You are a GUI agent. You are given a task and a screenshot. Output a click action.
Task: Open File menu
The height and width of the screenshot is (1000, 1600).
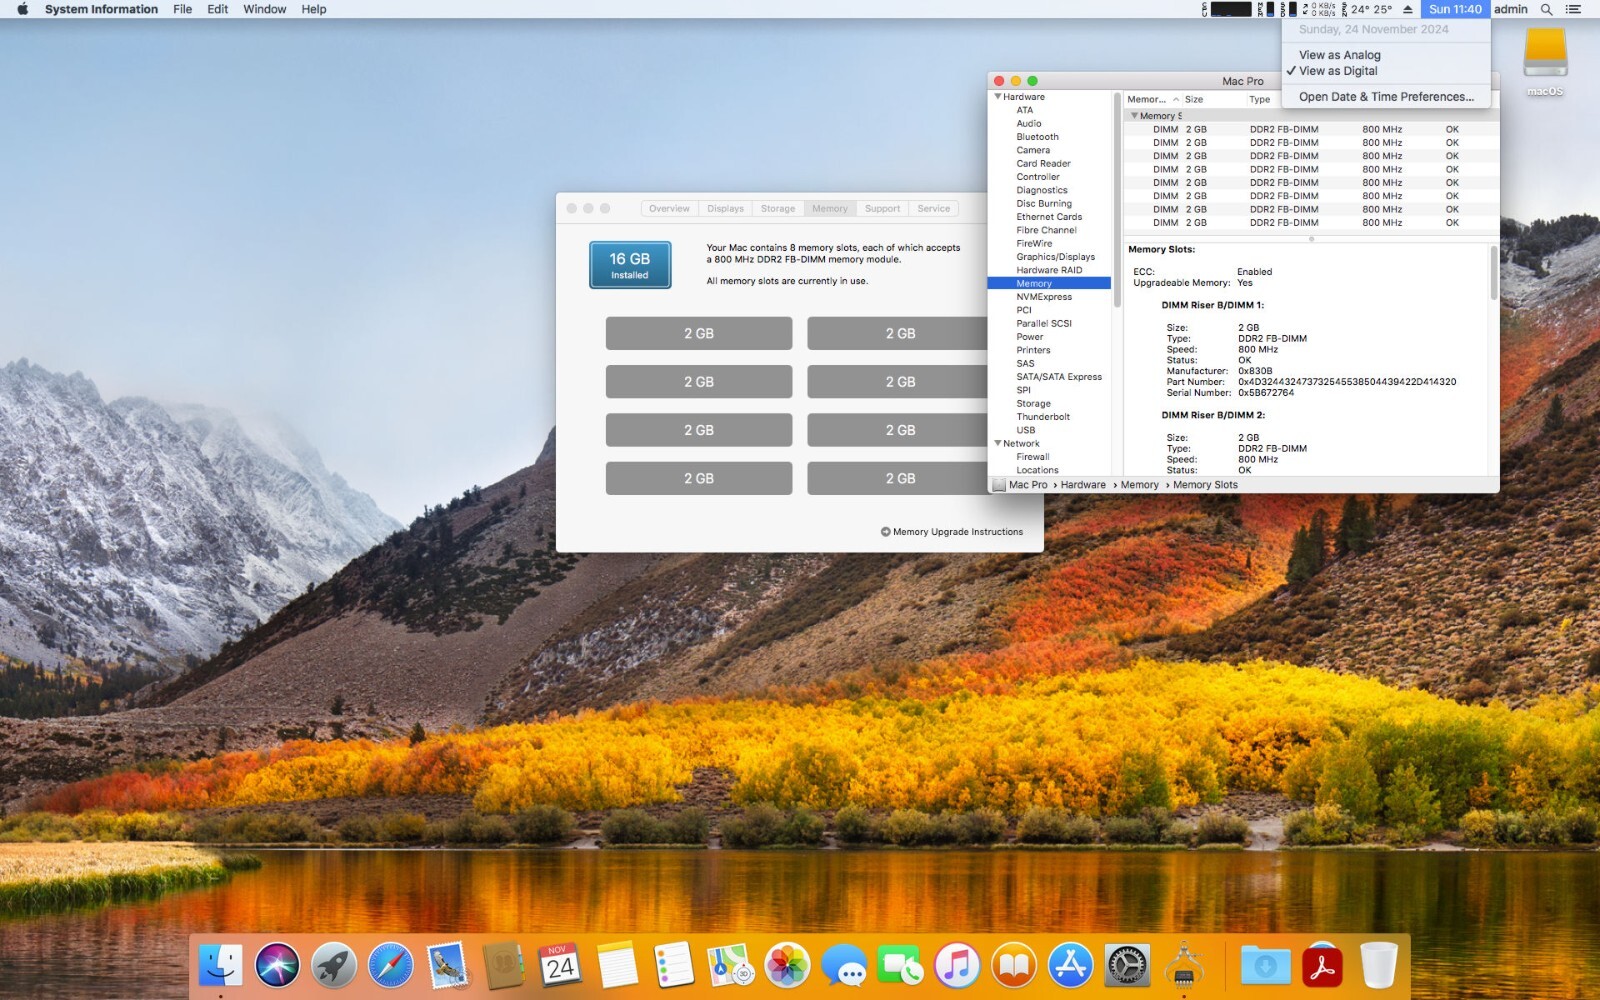[x=182, y=9]
